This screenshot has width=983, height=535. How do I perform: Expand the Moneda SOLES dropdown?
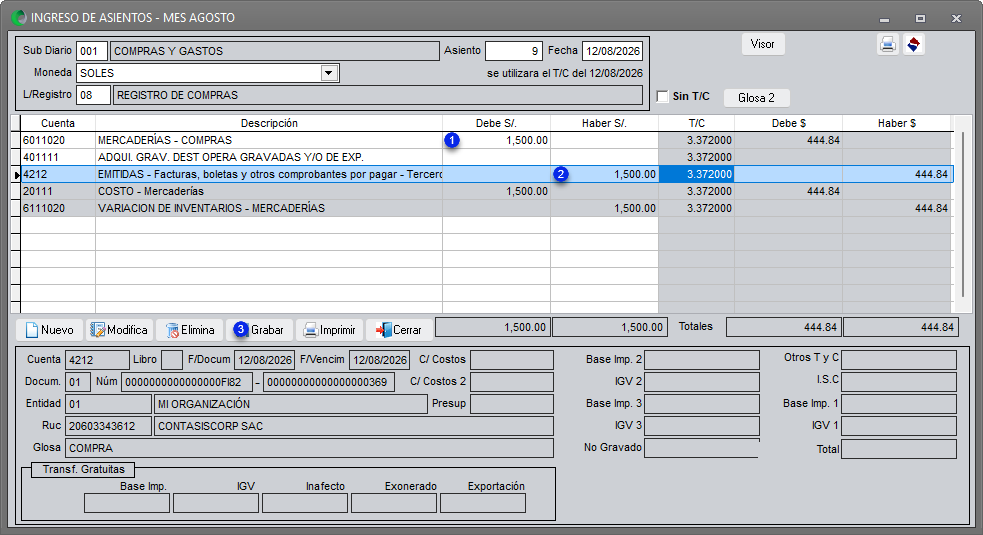click(329, 73)
